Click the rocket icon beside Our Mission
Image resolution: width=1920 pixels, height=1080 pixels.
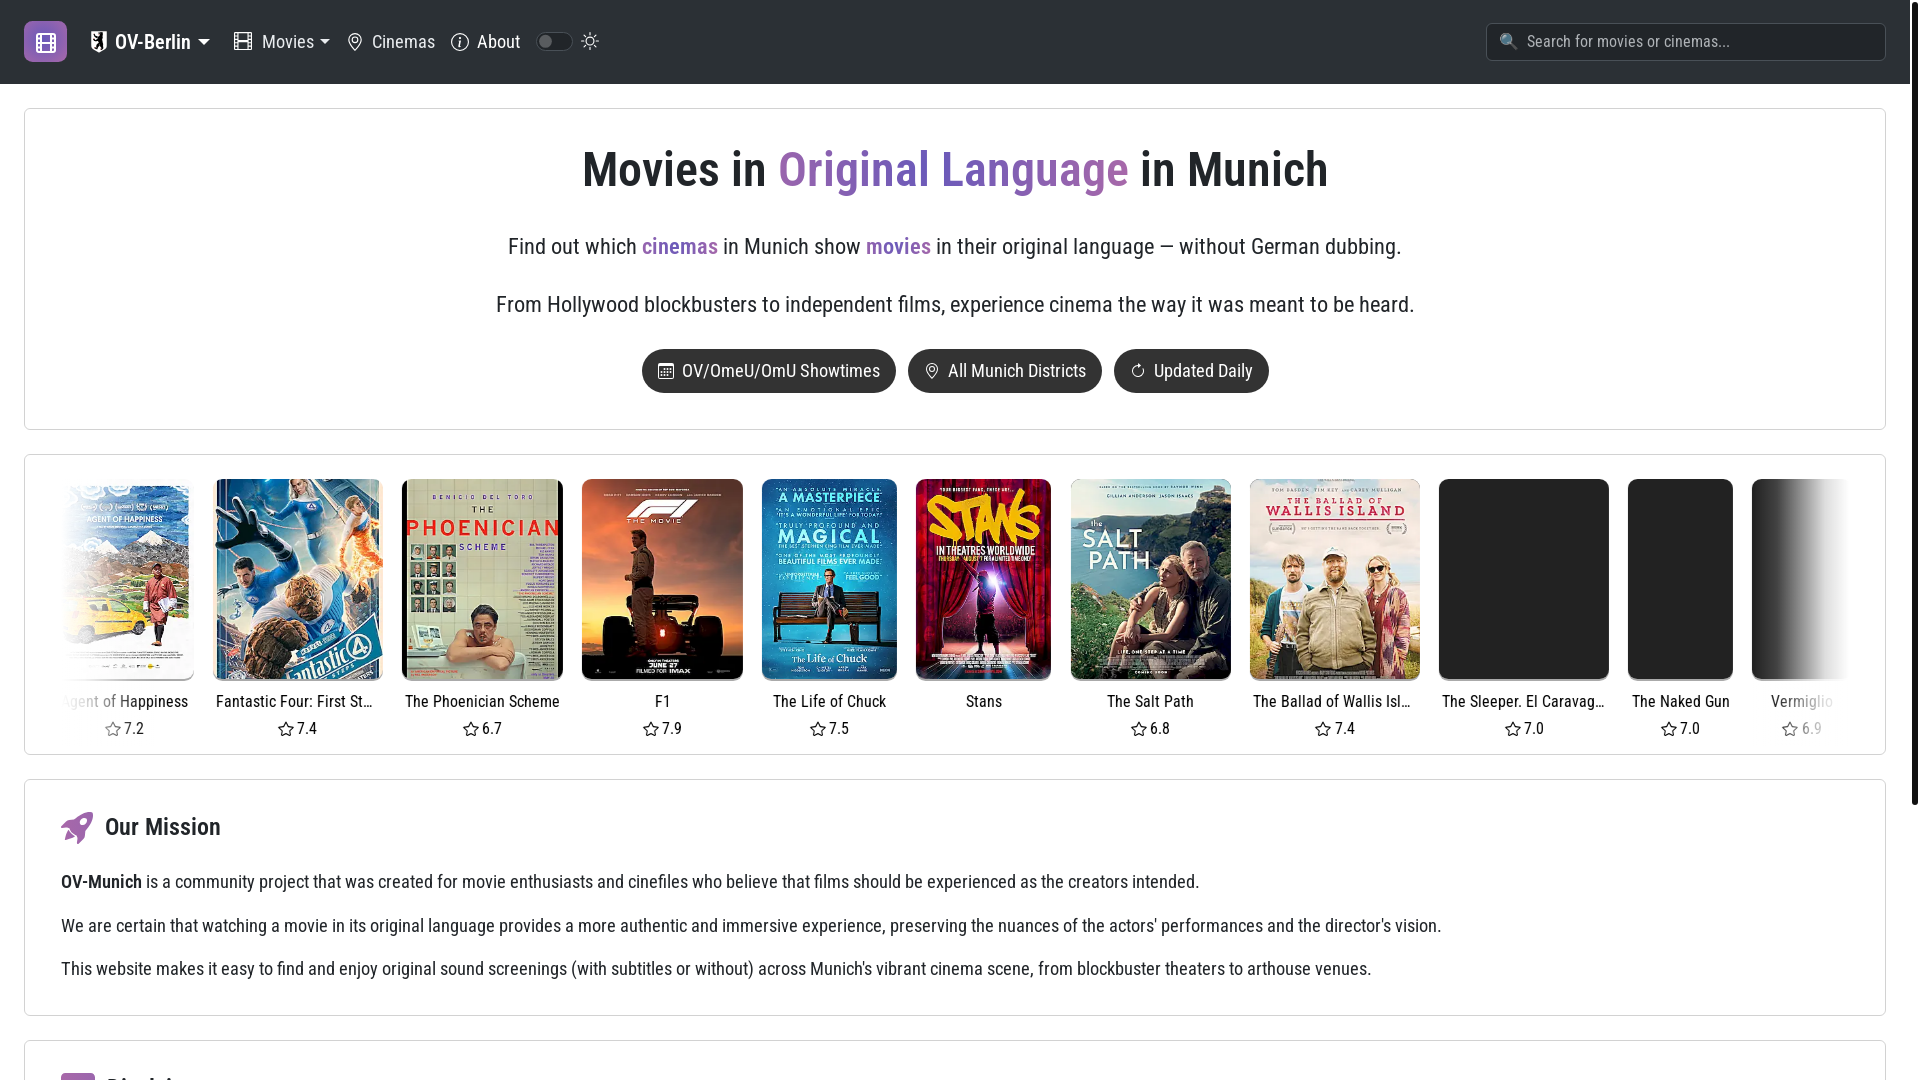point(77,827)
